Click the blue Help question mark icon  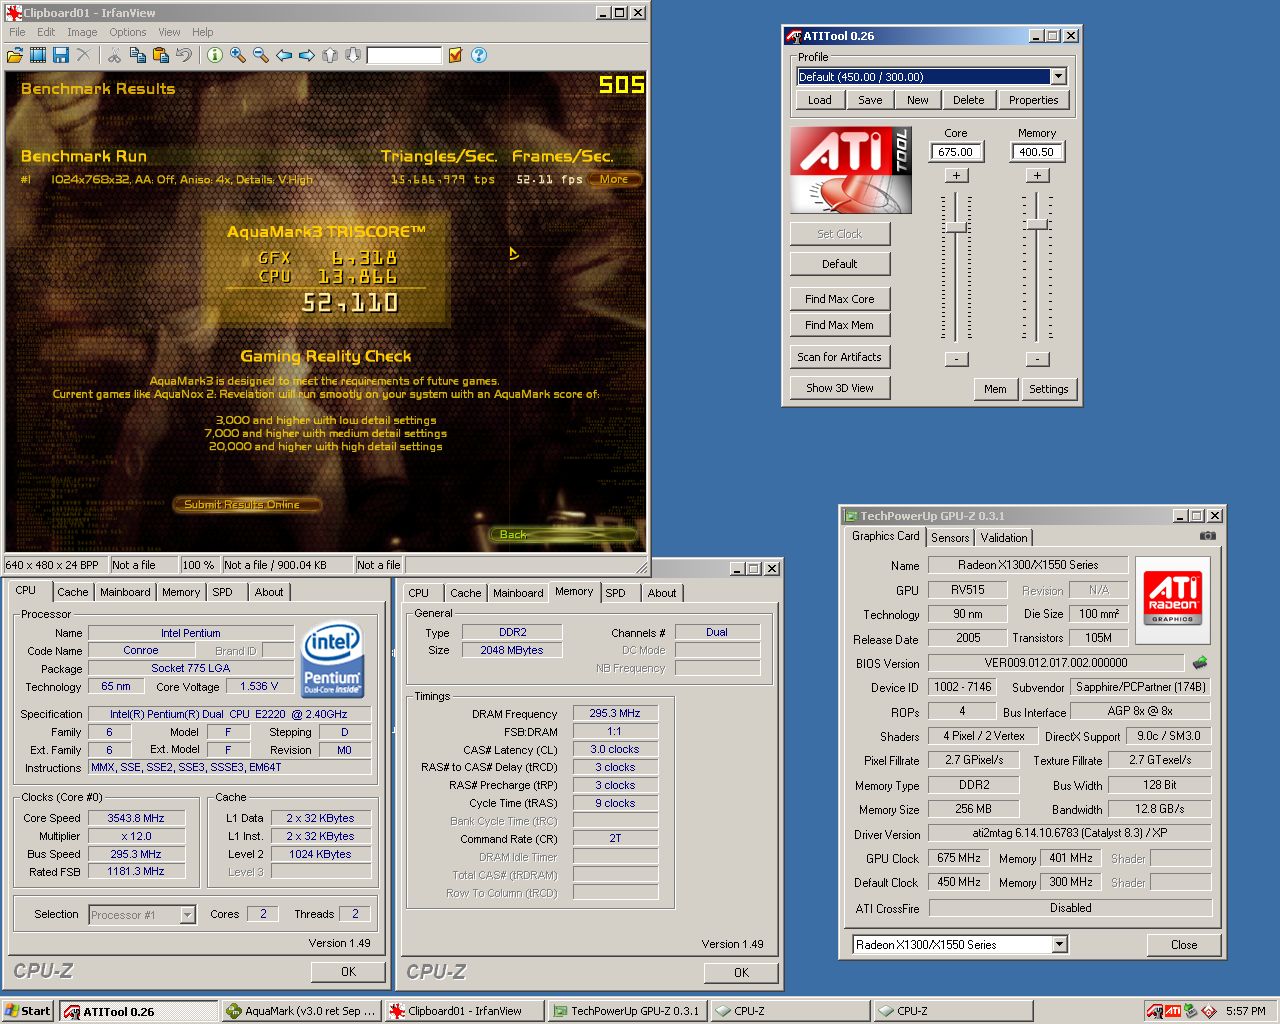479,55
